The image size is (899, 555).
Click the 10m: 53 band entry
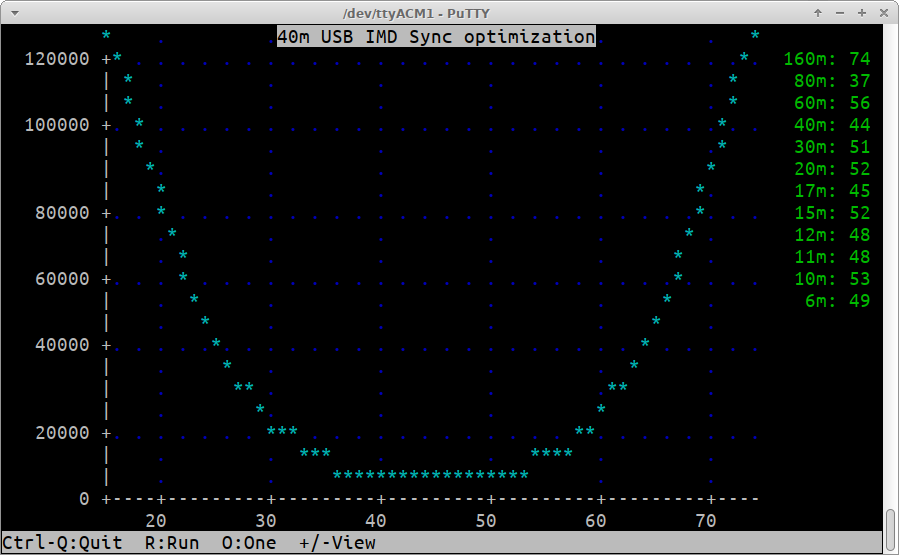[832, 279]
